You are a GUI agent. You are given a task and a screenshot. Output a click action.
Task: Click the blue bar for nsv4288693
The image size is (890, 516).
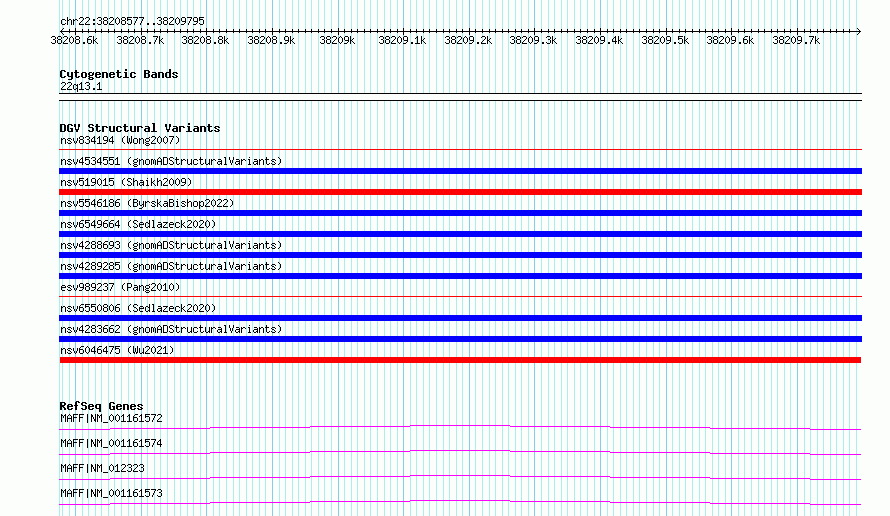(460, 255)
